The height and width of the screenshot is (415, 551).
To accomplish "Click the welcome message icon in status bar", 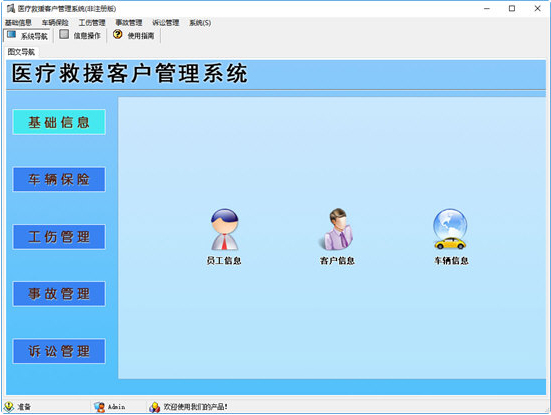I will click(154, 407).
